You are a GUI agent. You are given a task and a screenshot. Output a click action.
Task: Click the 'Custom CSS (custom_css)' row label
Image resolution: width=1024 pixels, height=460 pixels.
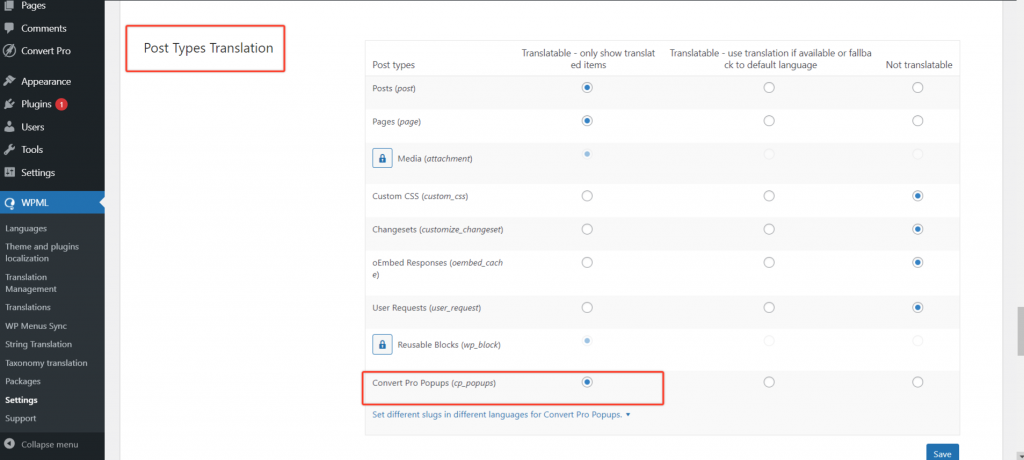coord(420,196)
